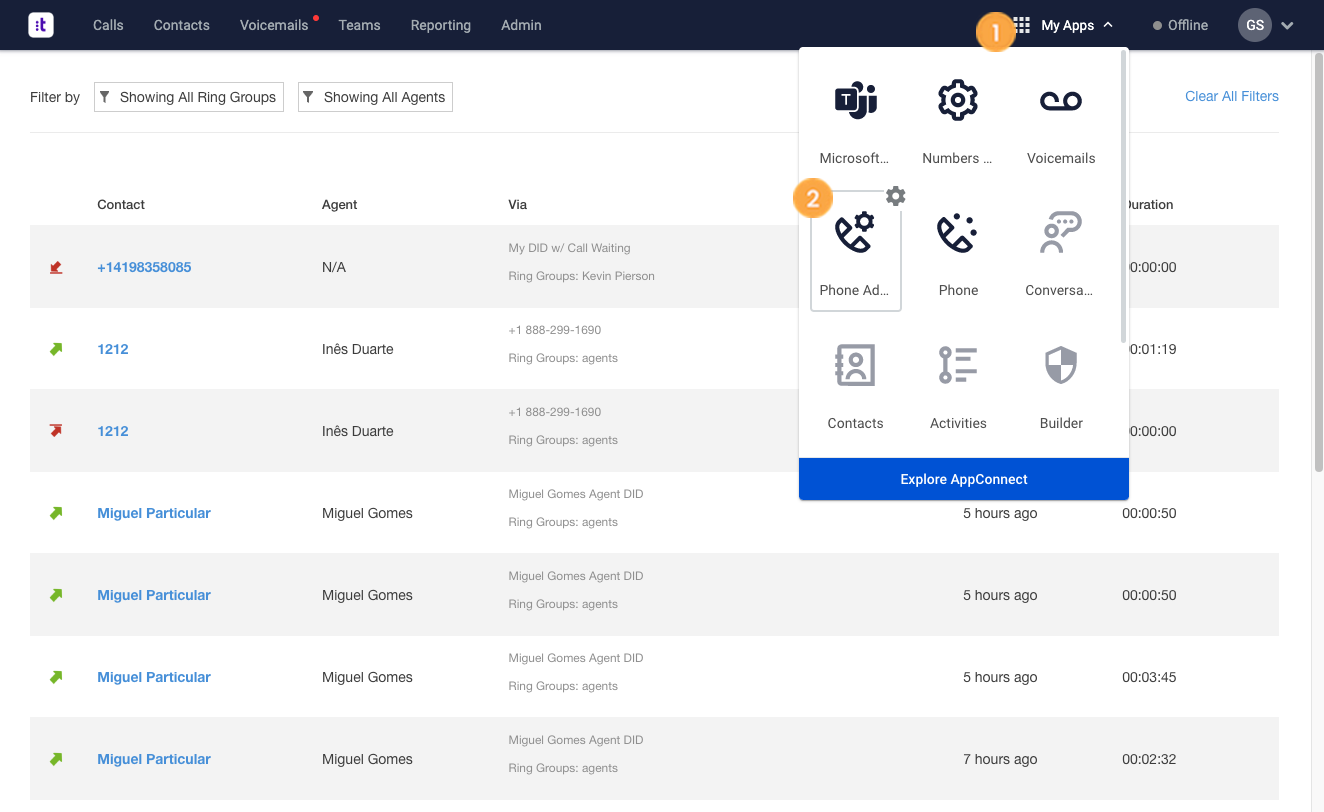The height and width of the screenshot is (812, 1324).
Task: Click the Agent column header
Action: (x=340, y=204)
